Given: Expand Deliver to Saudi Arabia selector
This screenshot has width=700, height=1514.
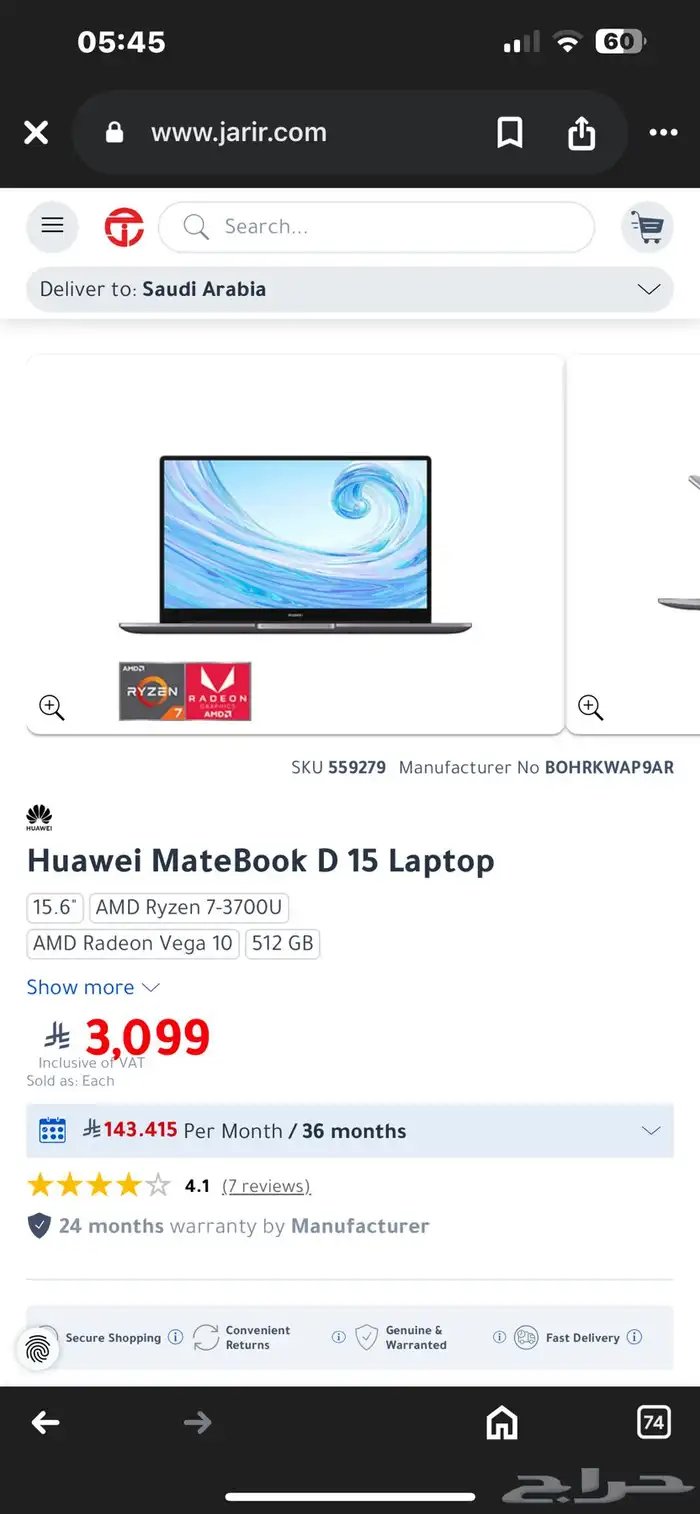Looking at the screenshot, I should (x=350, y=289).
